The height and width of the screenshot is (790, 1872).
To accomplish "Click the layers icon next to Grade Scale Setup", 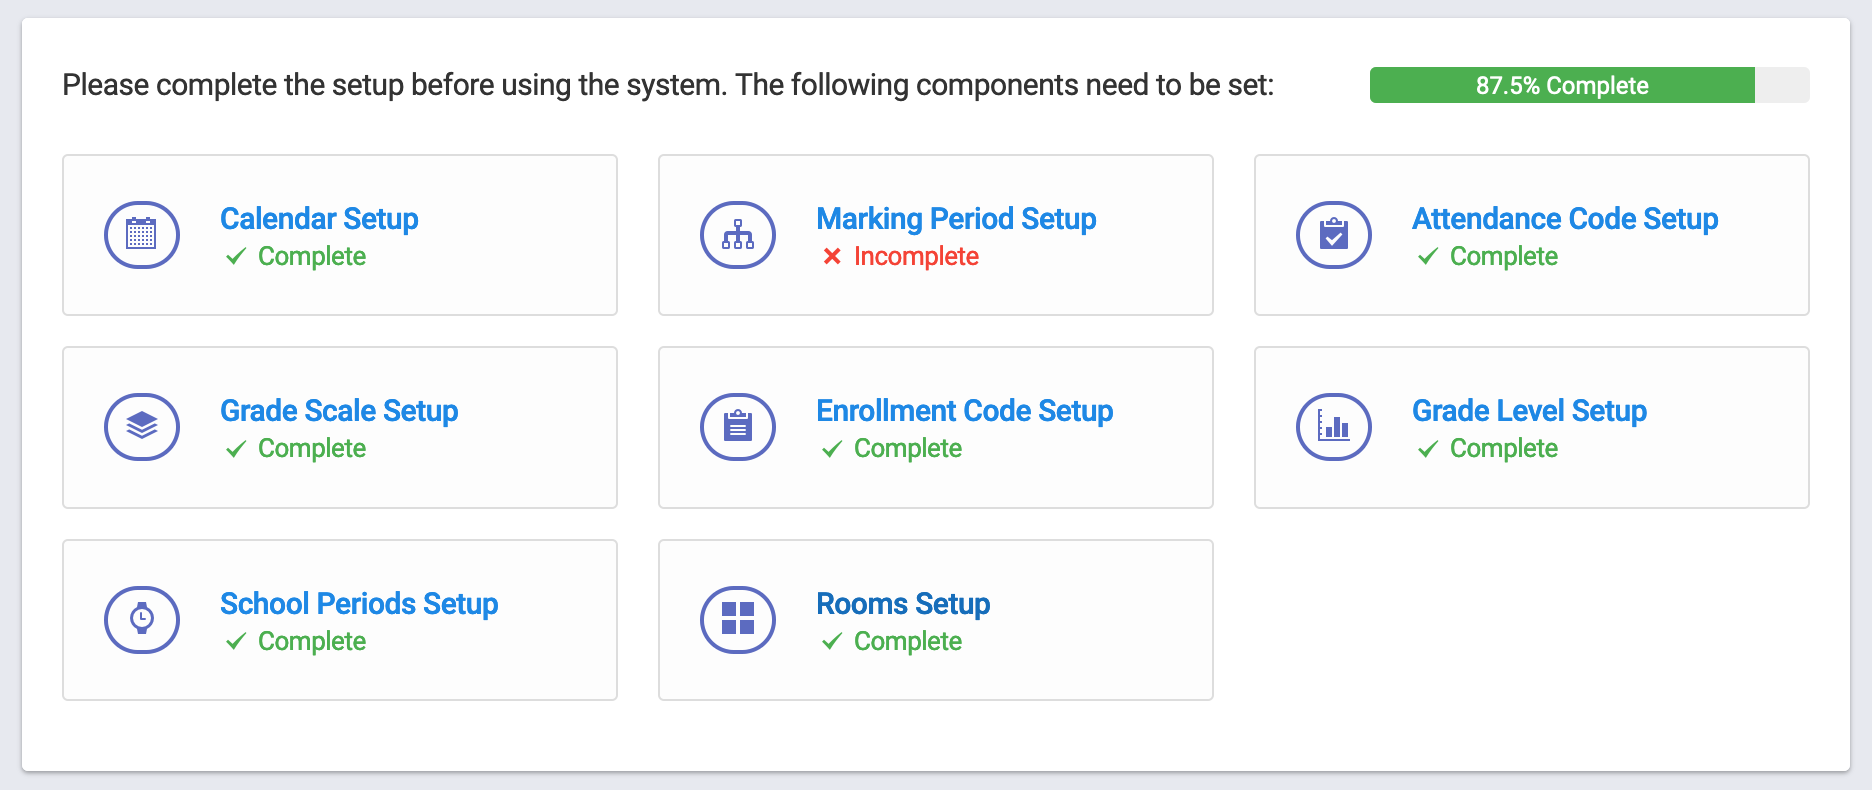I will point(141,427).
